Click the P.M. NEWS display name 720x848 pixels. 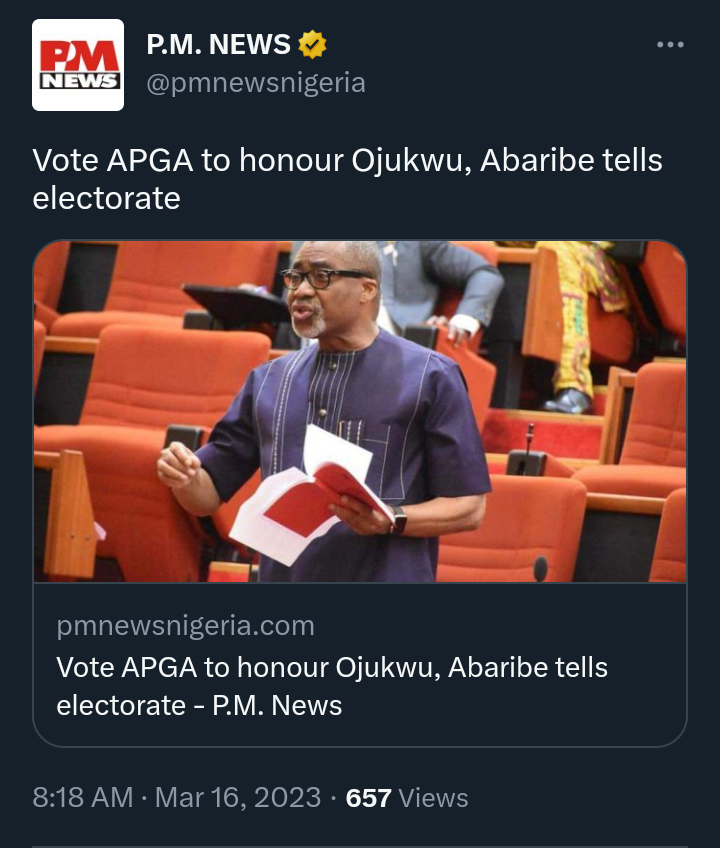coord(219,45)
